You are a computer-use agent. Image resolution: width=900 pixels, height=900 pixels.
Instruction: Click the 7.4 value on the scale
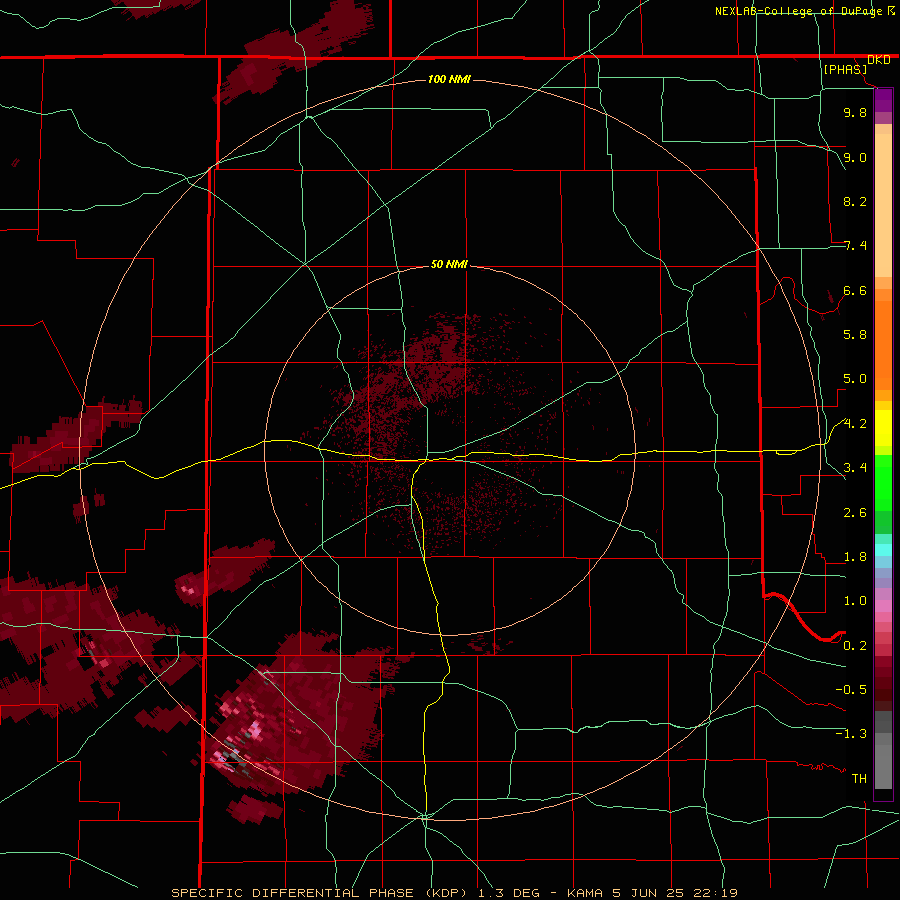(x=855, y=246)
